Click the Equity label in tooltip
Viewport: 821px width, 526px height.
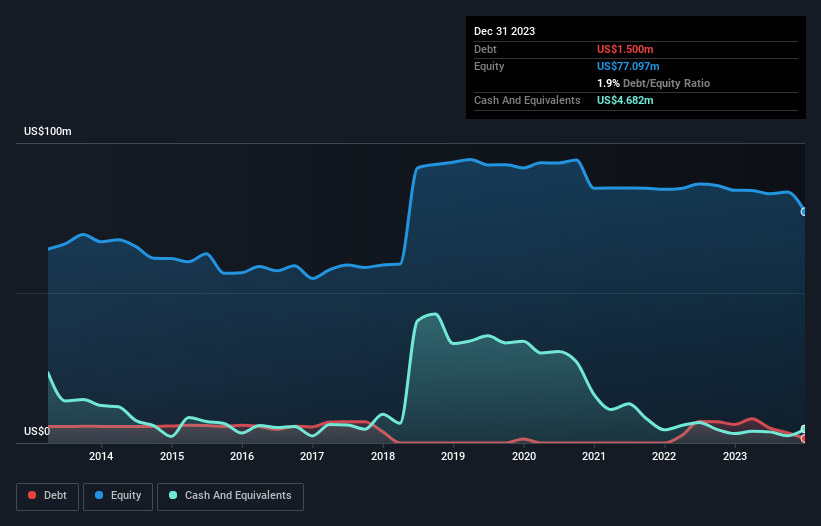click(x=489, y=66)
